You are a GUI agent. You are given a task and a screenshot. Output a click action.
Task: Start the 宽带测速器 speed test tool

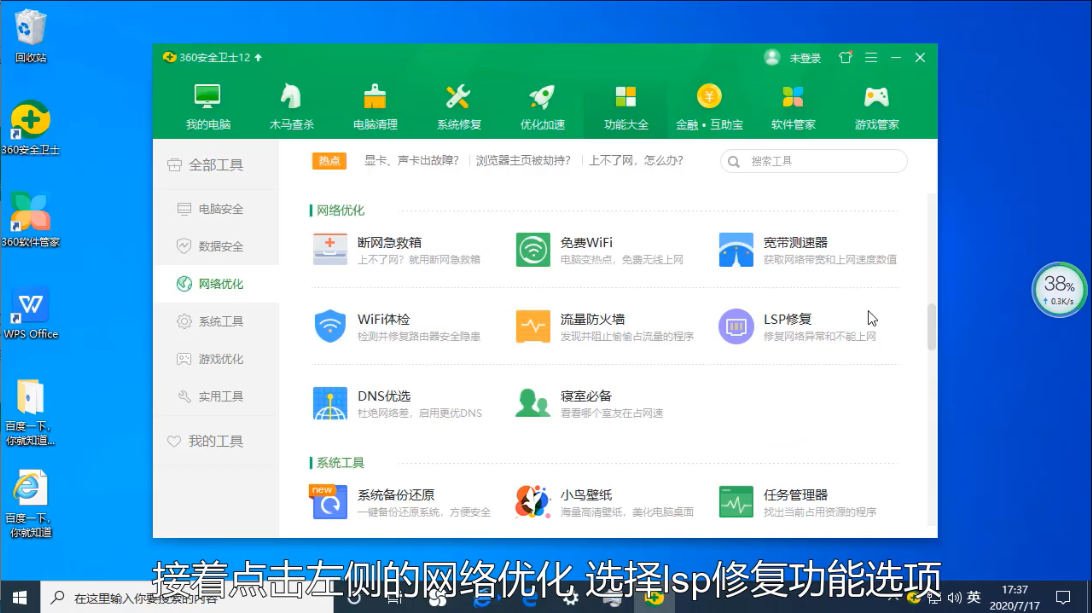click(x=736, y=249)
